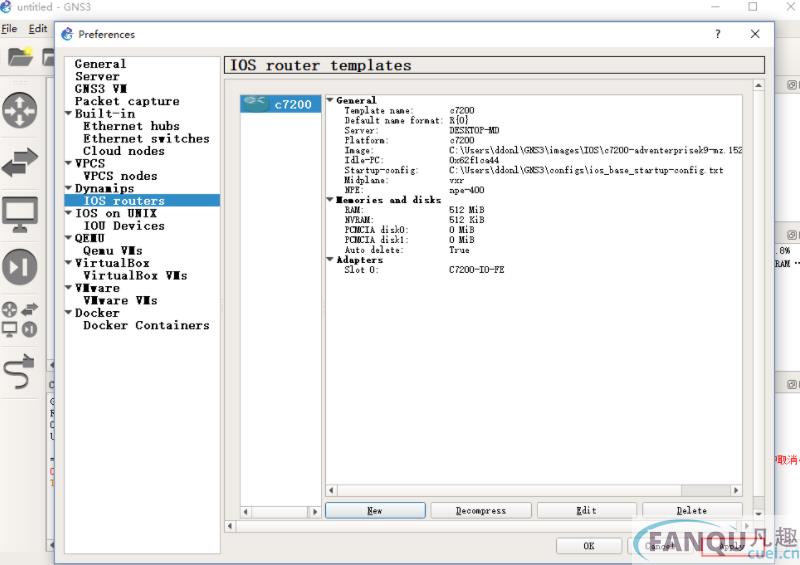Open the routers device category icon
Image resolution: width=800 pixels, height=565 pixels.
(x=20, y=110)
